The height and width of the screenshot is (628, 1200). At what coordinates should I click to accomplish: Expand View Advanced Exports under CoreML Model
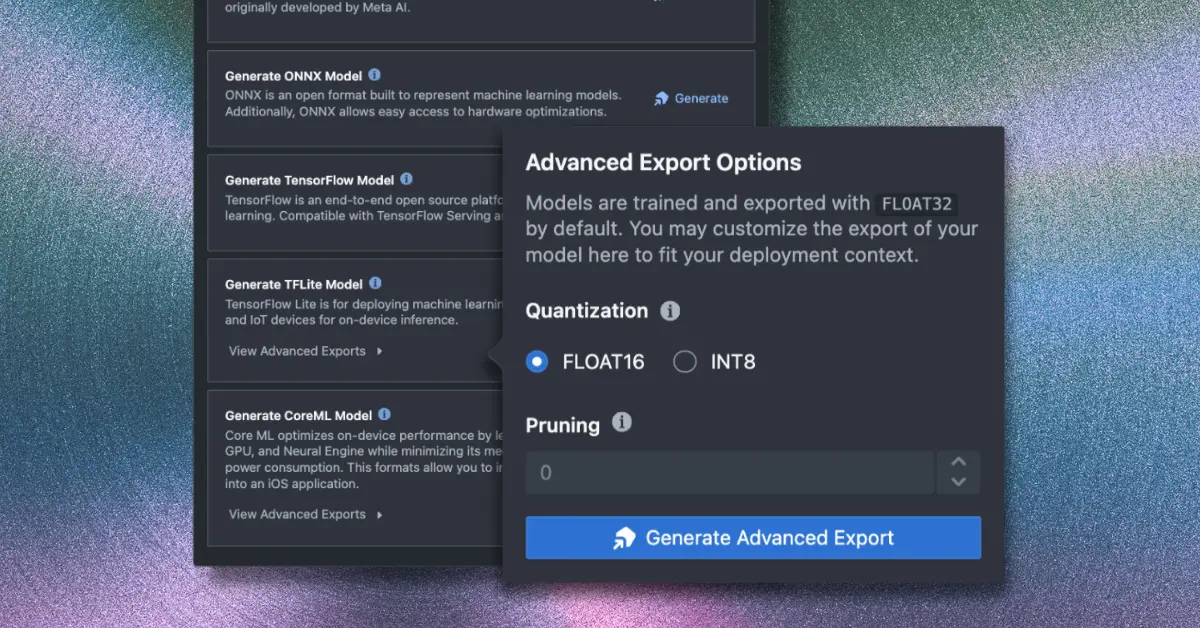click(x=295, y=514)
